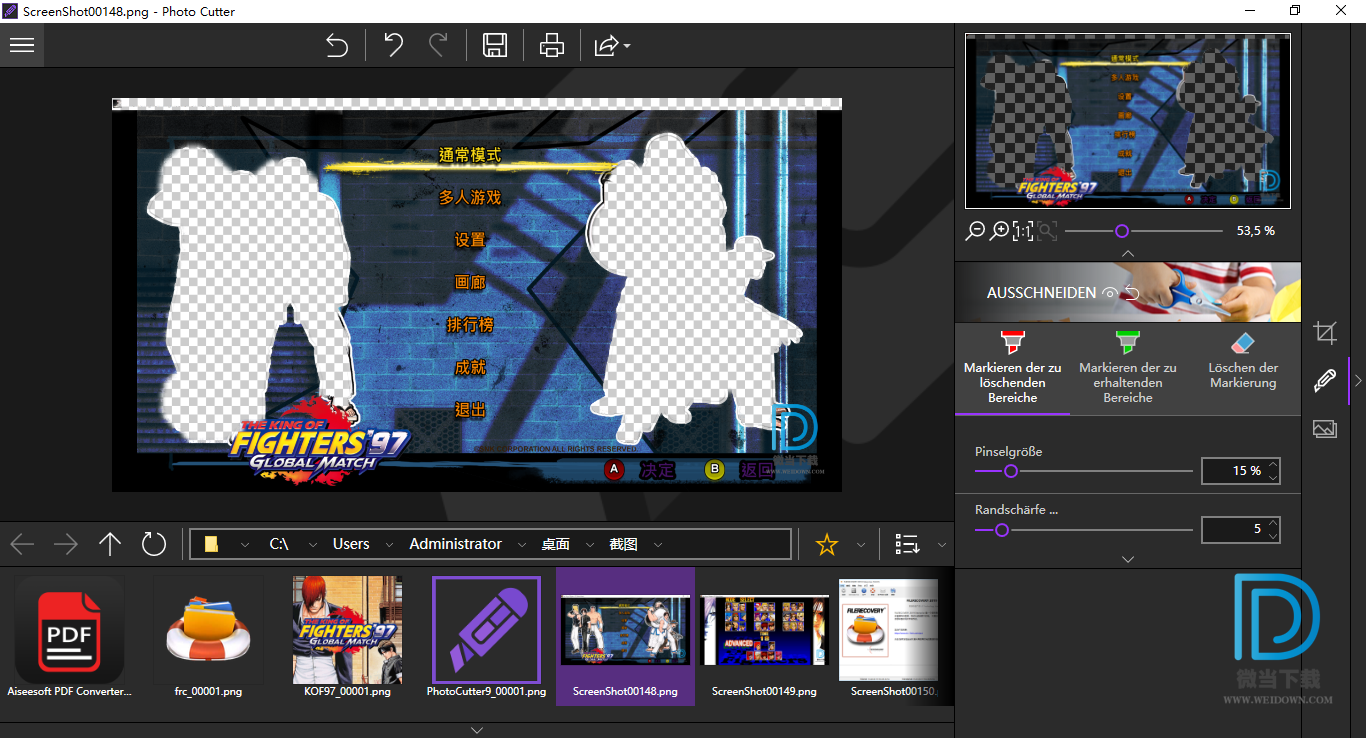The image size is (1366, 738).
Task: Expand the C:\ path dropdown
Action: coord(313,545)
